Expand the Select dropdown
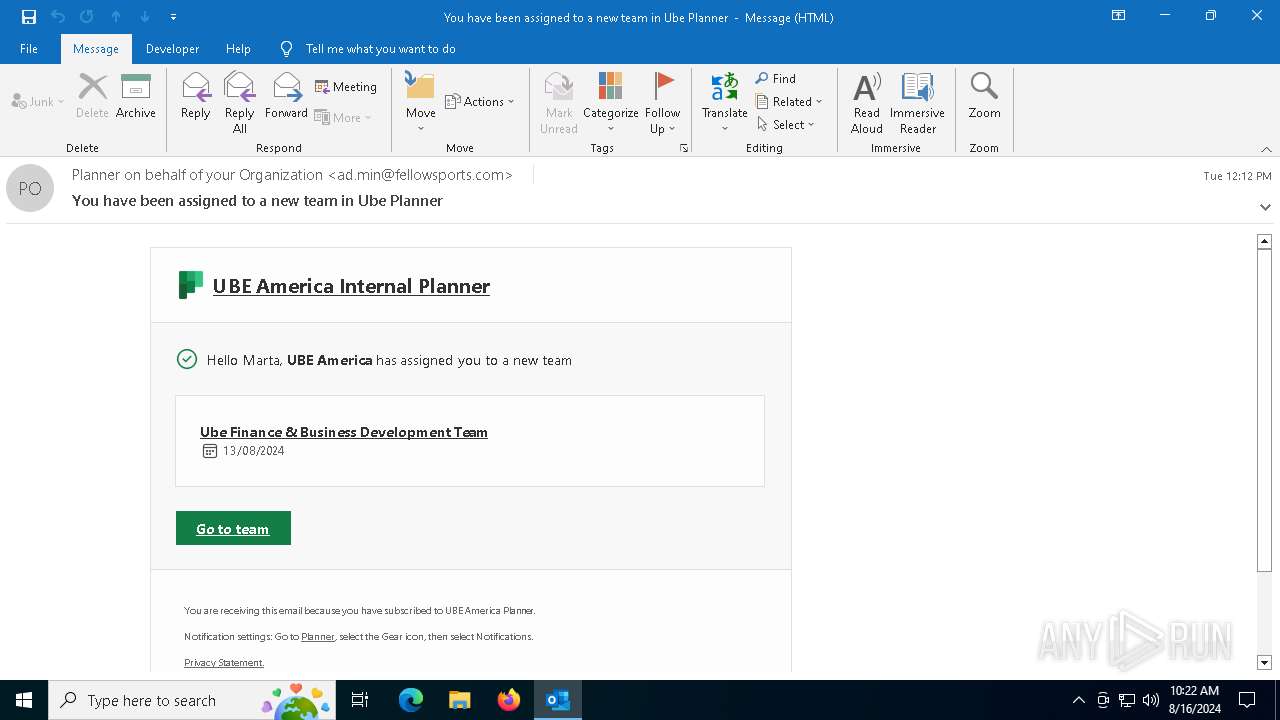1280x720 pixels. 786,124
